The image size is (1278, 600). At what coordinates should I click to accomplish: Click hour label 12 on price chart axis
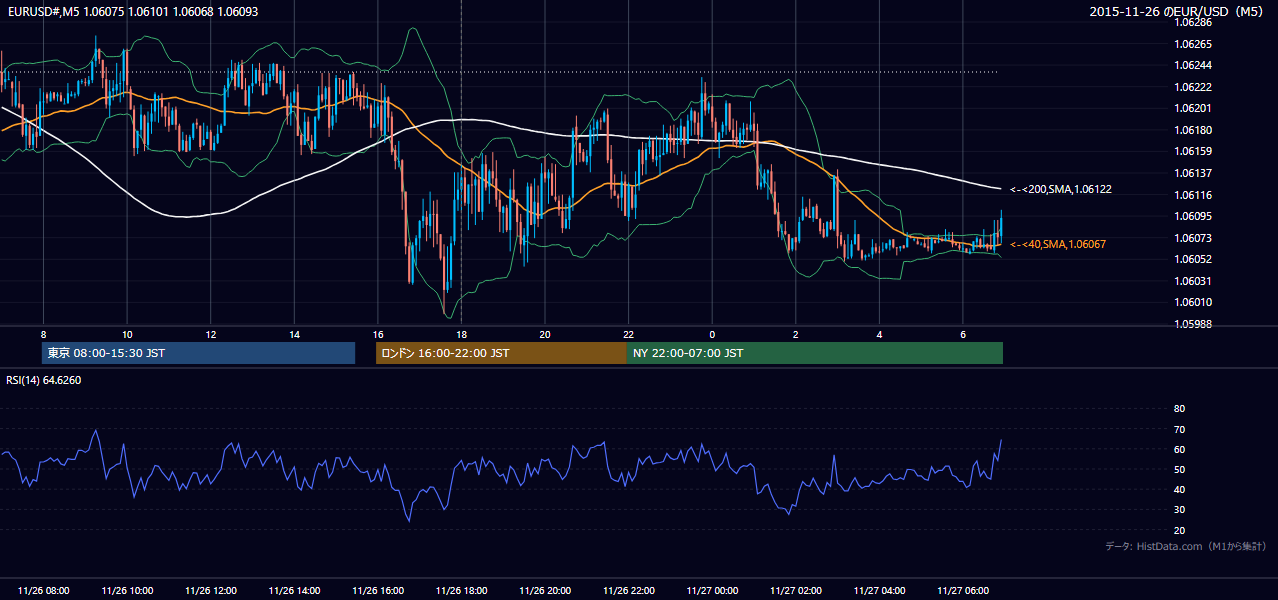[x=211, y=334]
